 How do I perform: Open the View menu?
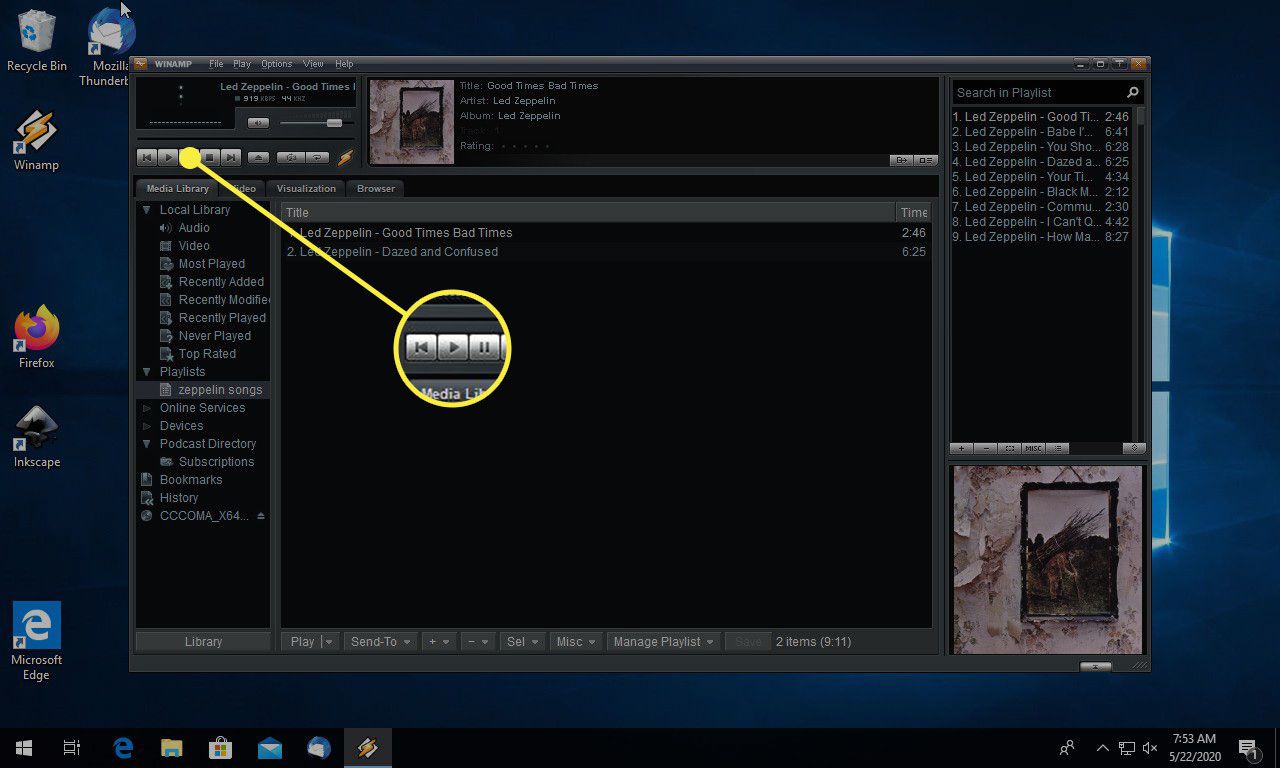313,64
